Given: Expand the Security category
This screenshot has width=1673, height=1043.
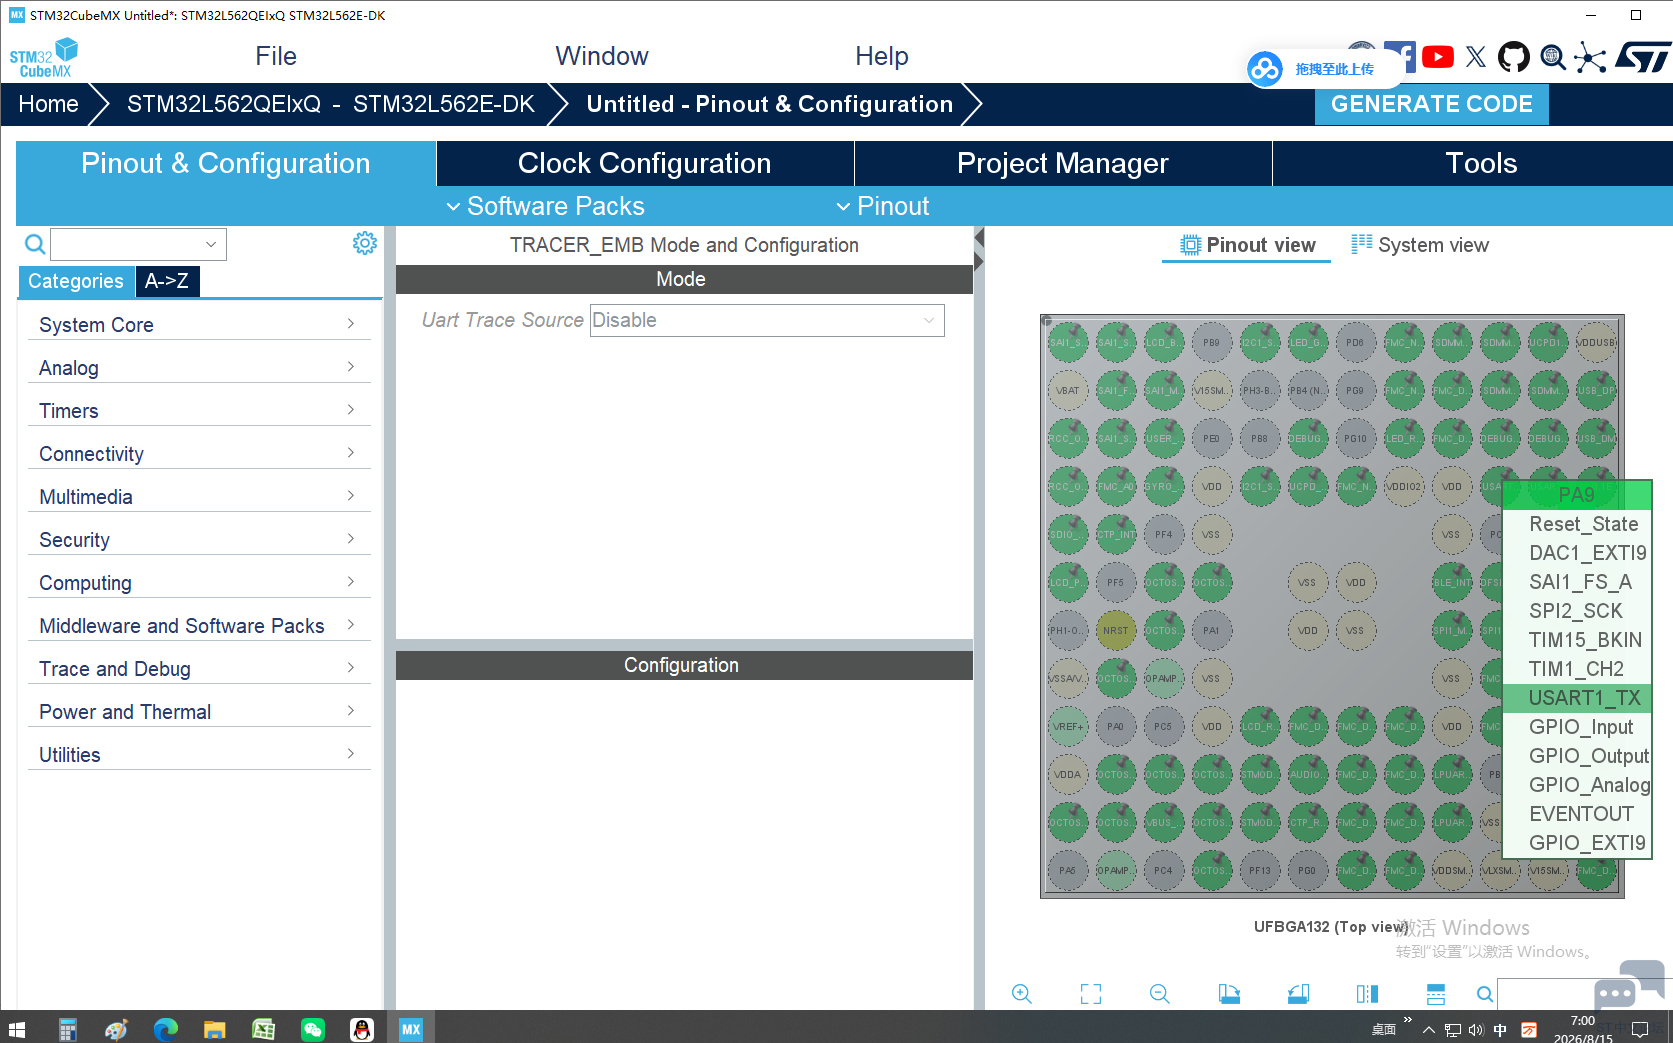Looking at the screenshot, I should 199,540.
